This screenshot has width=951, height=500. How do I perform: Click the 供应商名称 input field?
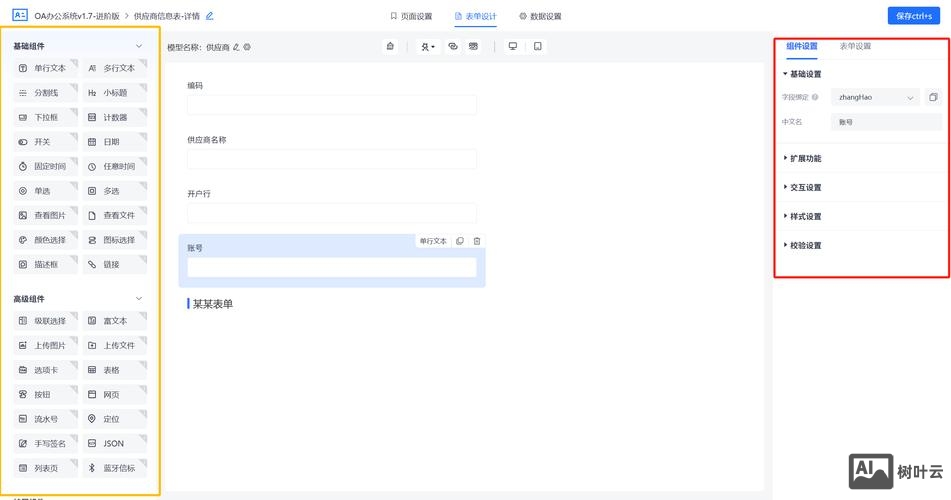point(331,159)
